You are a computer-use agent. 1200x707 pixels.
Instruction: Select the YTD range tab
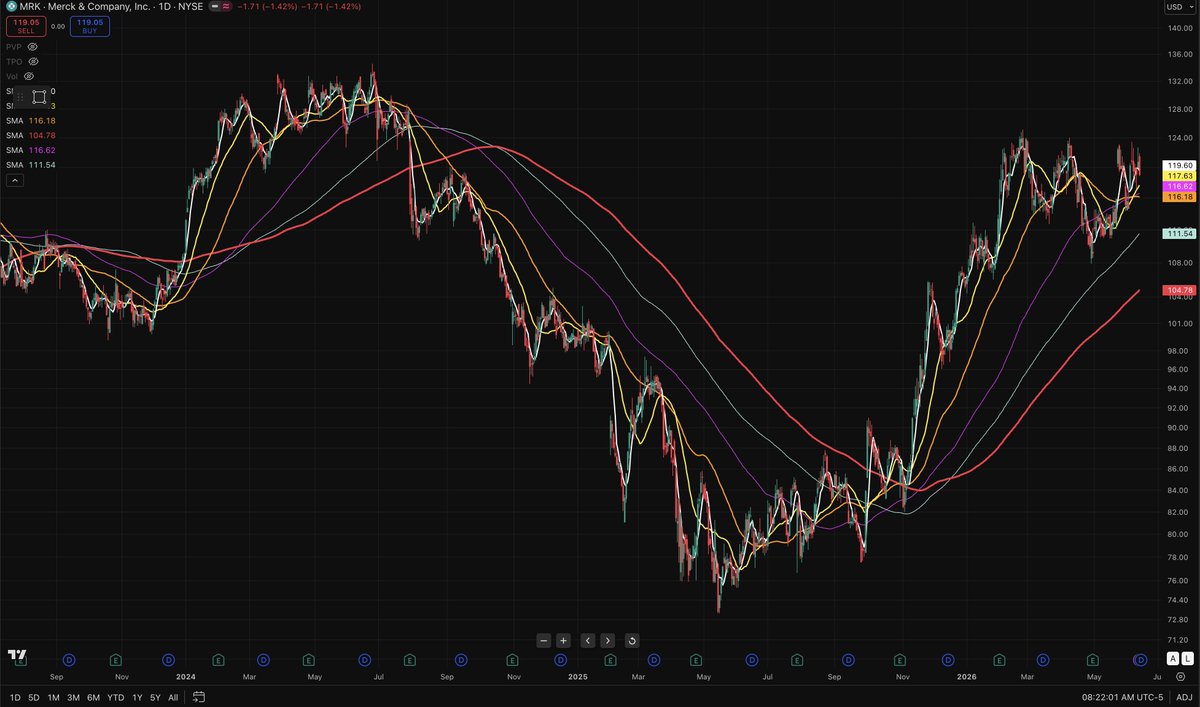tap(116, 696)
